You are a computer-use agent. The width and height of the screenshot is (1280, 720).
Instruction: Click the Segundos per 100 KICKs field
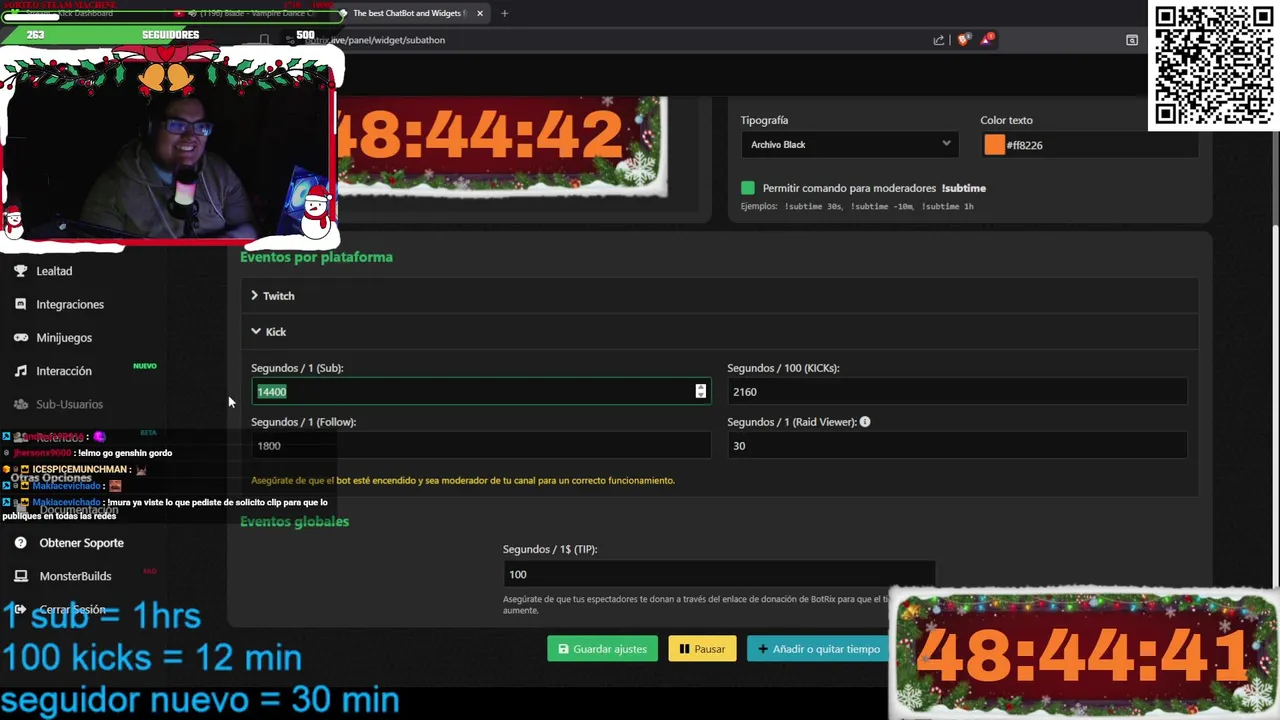957,392
